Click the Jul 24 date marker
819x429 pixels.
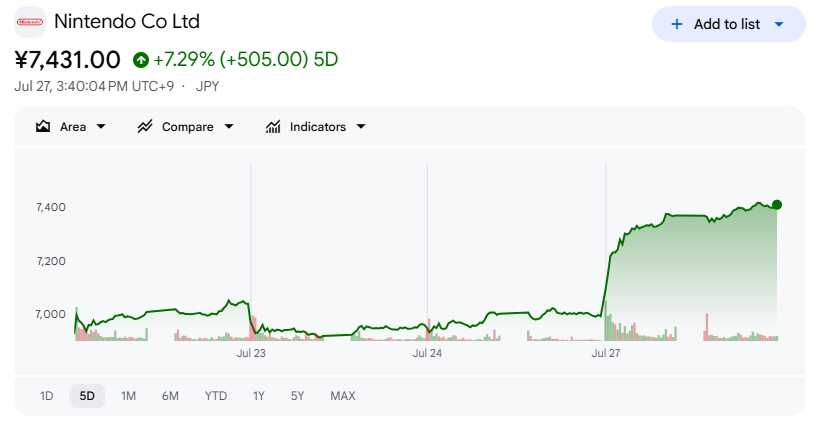pyautogui.click(x=427, y=353)
